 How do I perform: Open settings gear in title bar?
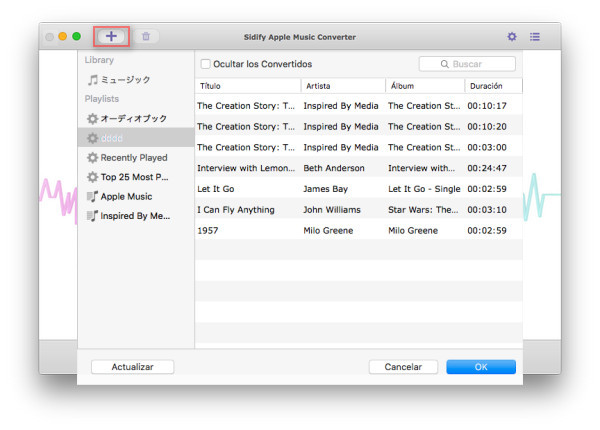point(512,37)
